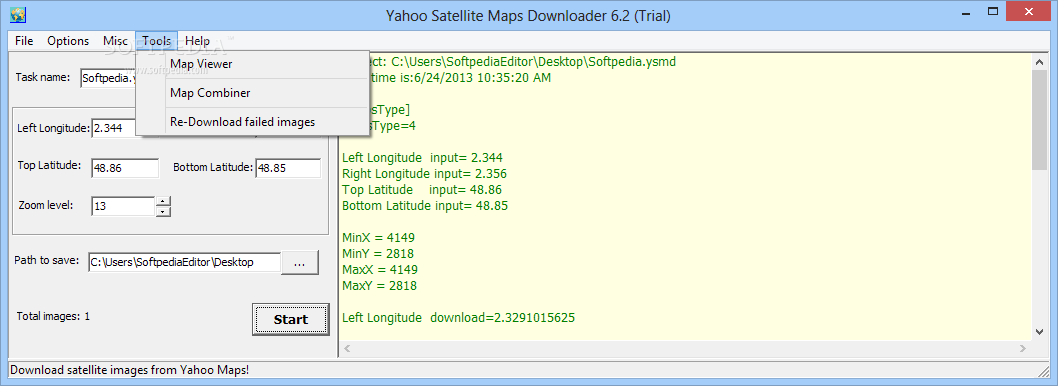The image size is (1058, 386).
Task: Click the Start button
Action: tap(291, 319)
